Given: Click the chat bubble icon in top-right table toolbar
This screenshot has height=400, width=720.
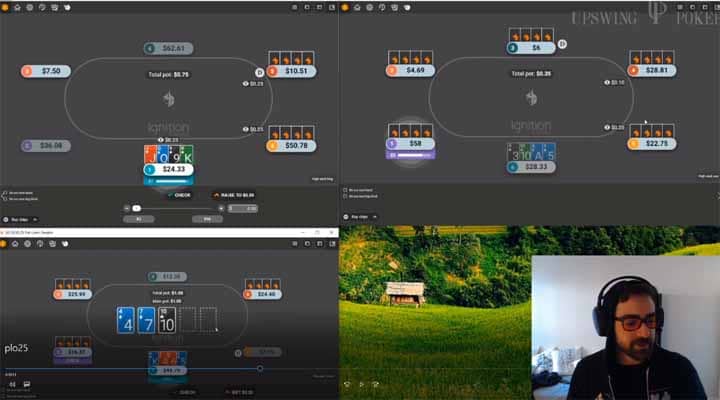Looking at the screenshot, I should coord(382,7).
